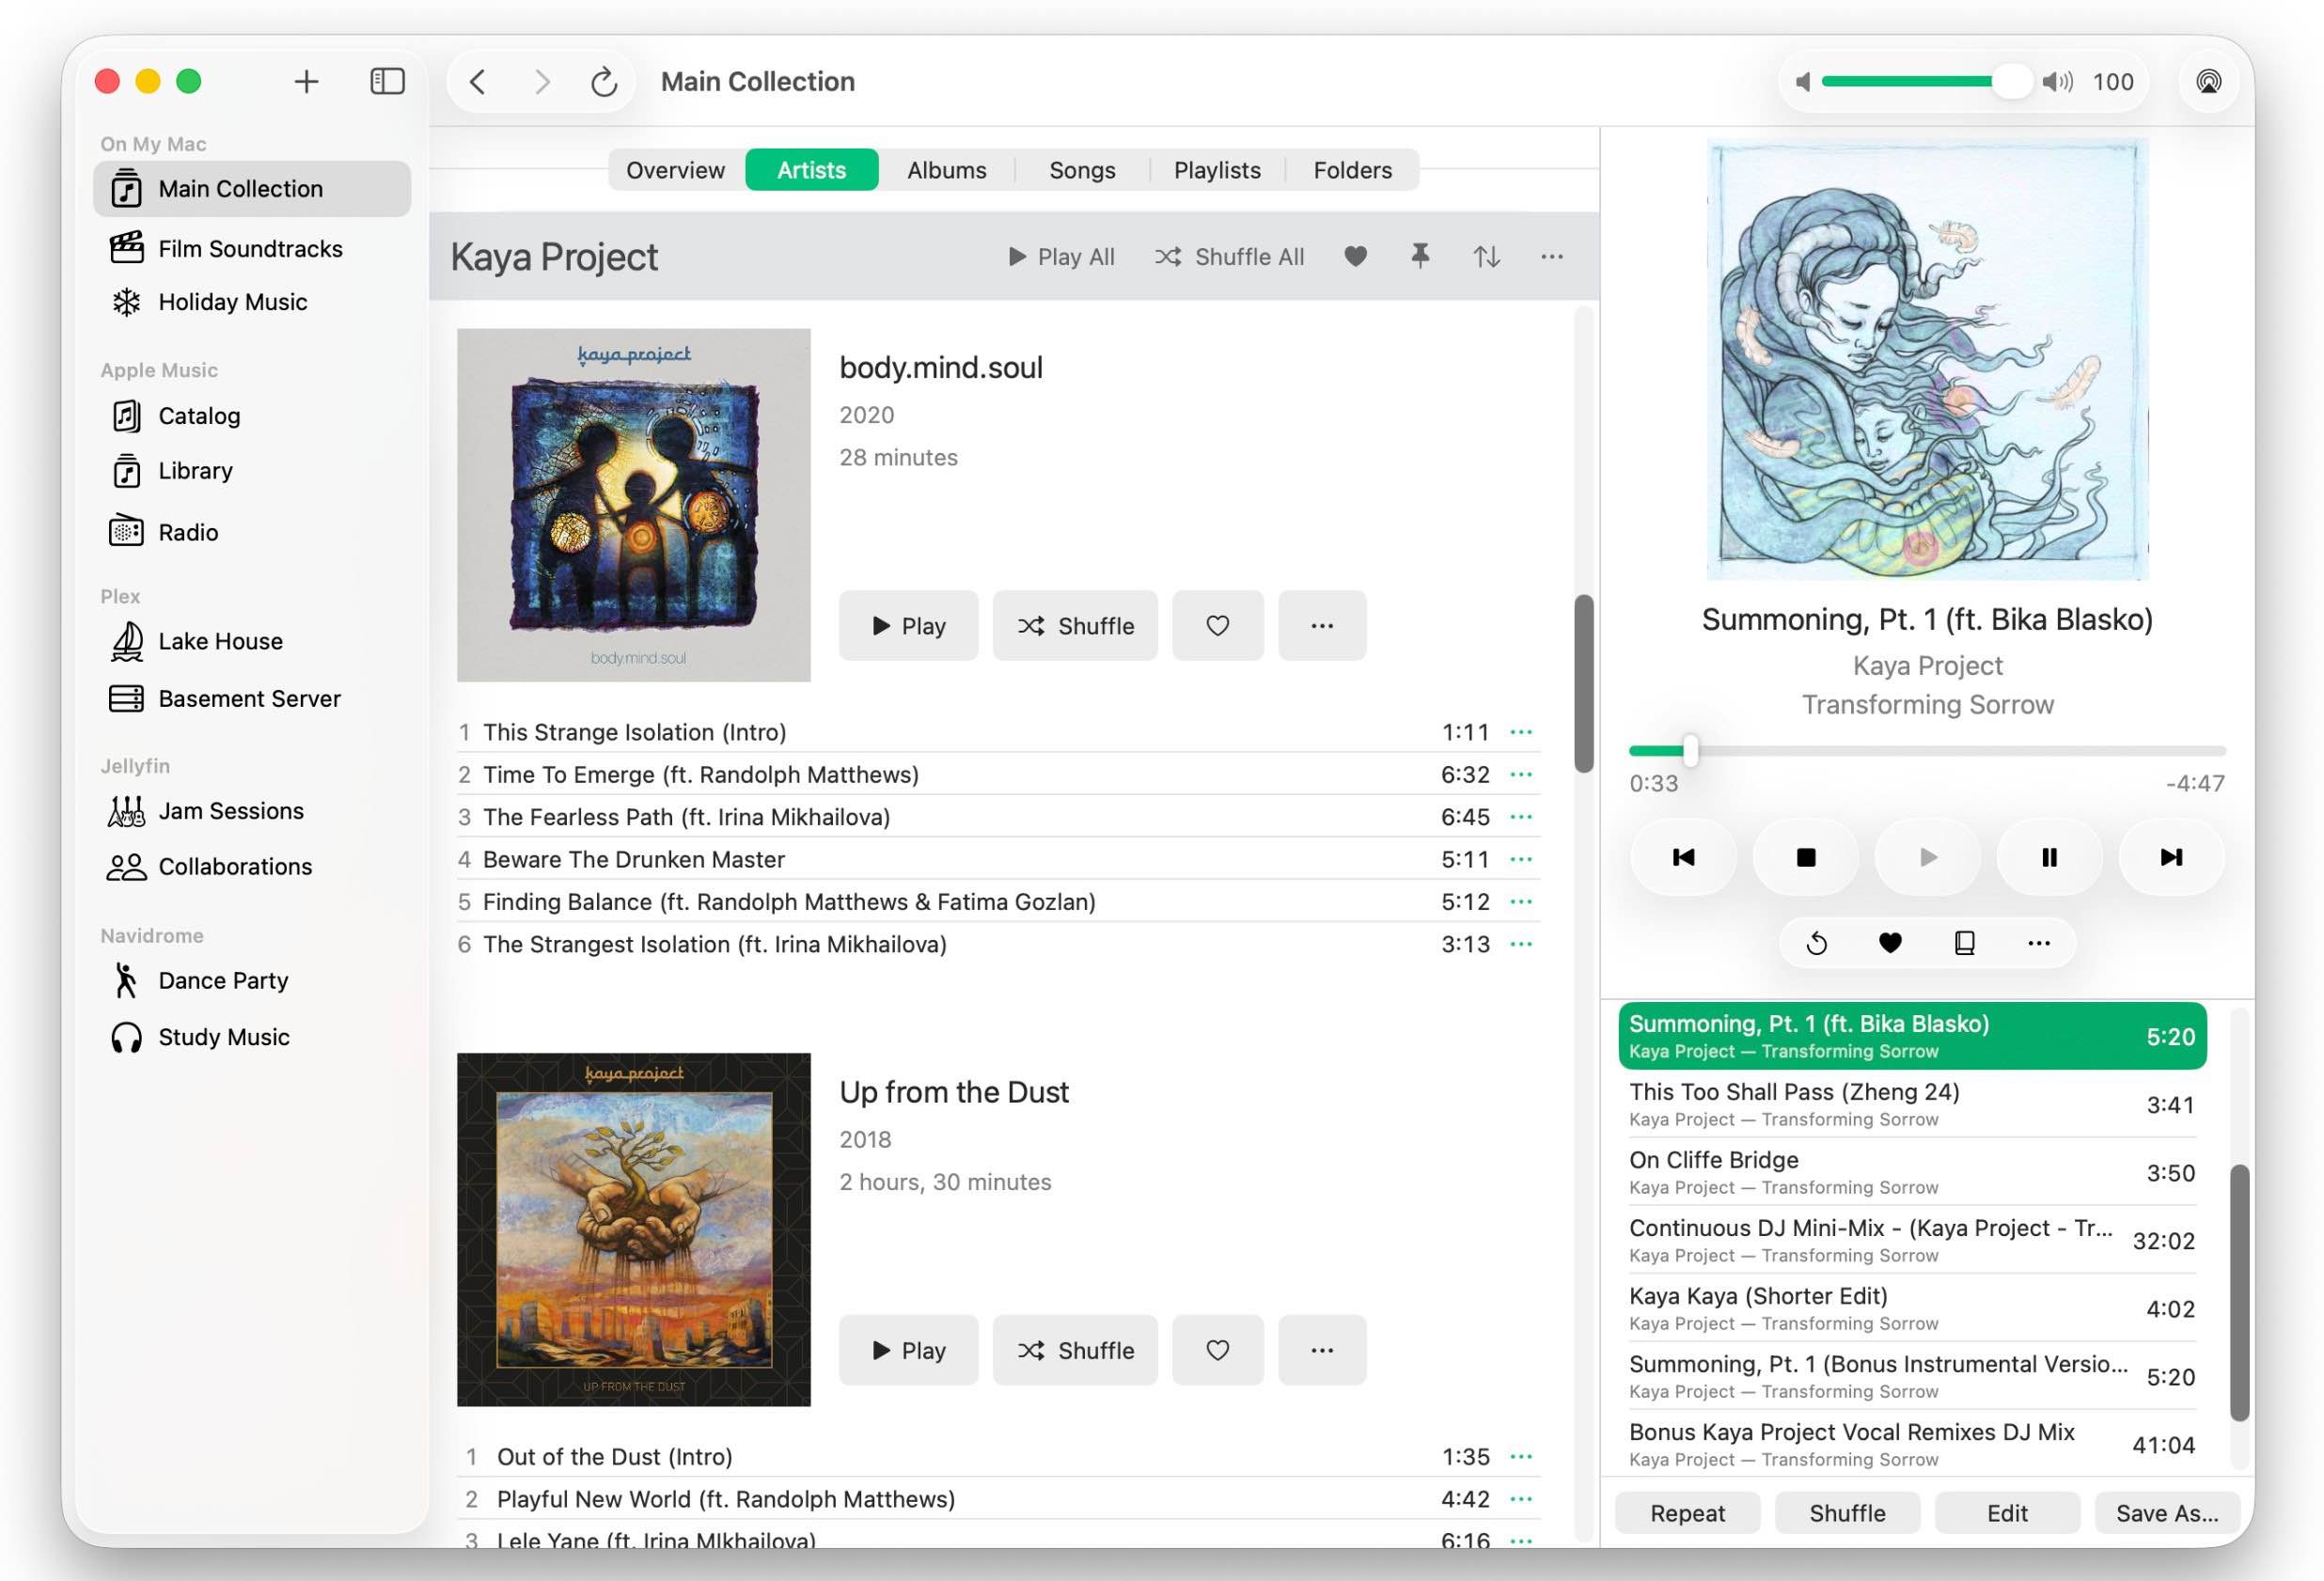Viewport: 2324px width, 1581px height.
Task: Open the options menu for body.mind.soul
Action: tap(1322, 626)
